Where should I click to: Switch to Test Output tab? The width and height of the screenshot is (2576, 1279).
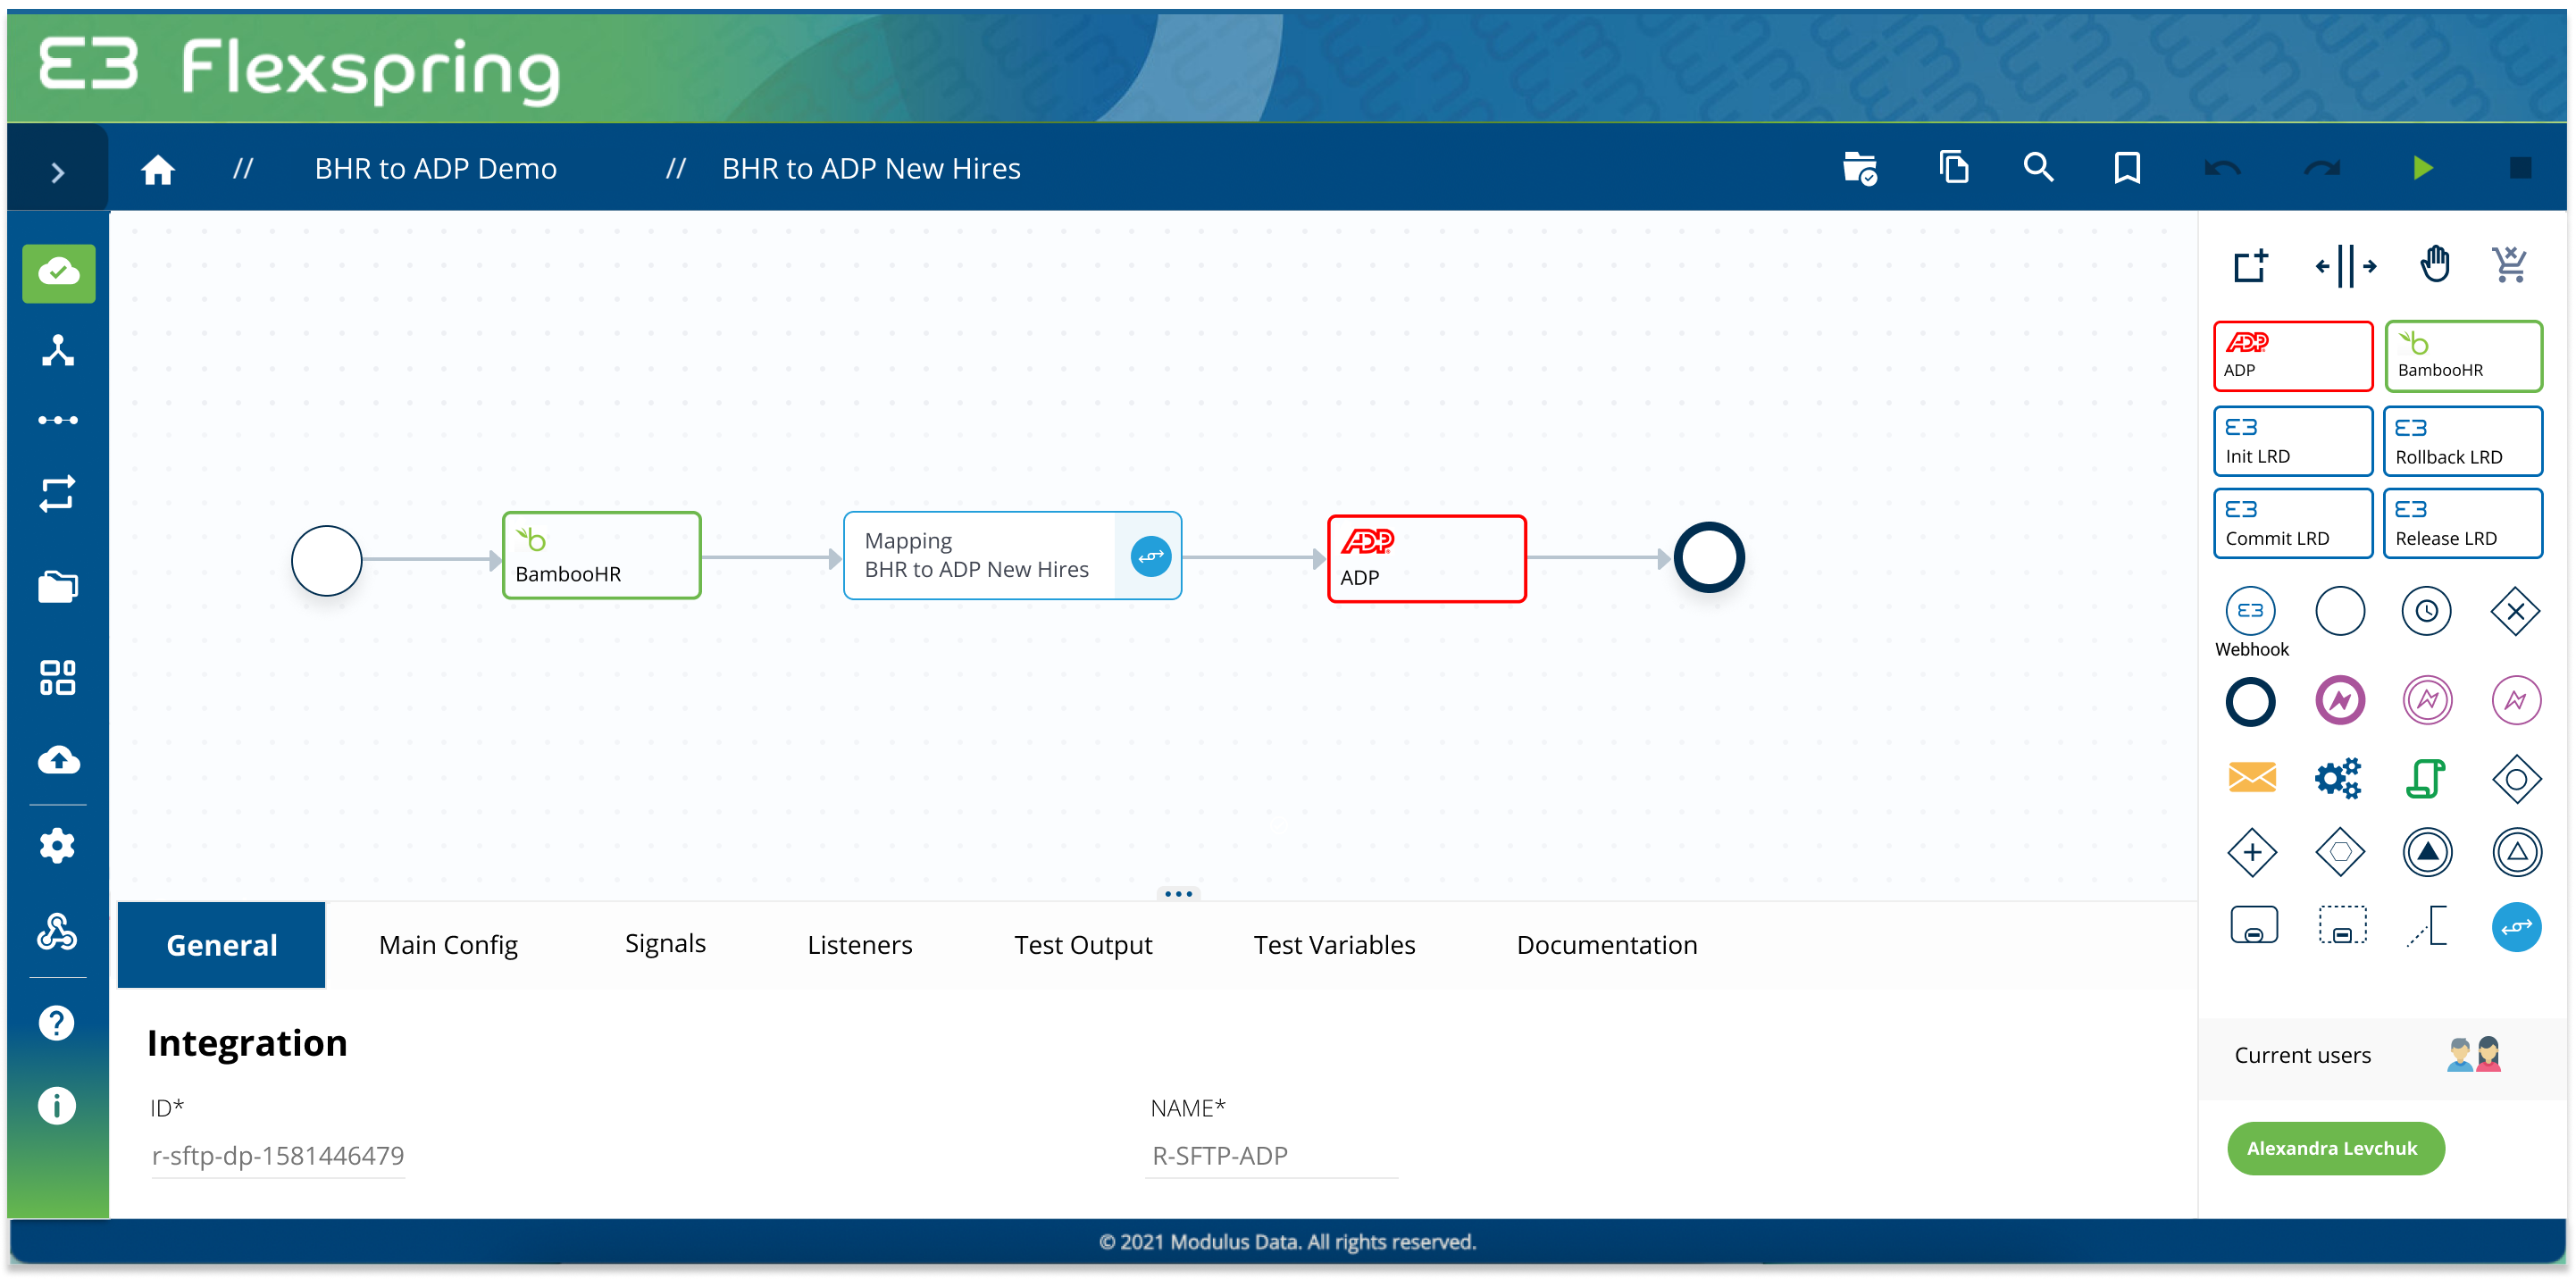click(1083, 945)
